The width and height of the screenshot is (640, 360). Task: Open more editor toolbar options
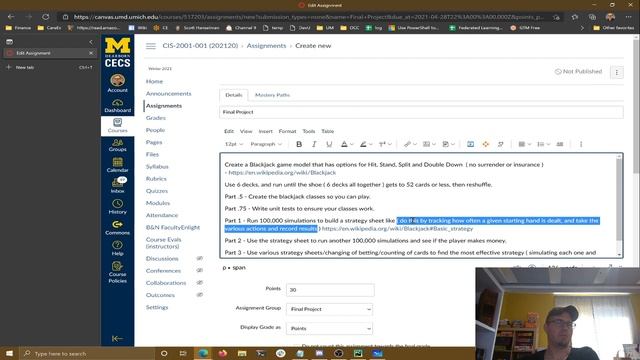(581, 144)
